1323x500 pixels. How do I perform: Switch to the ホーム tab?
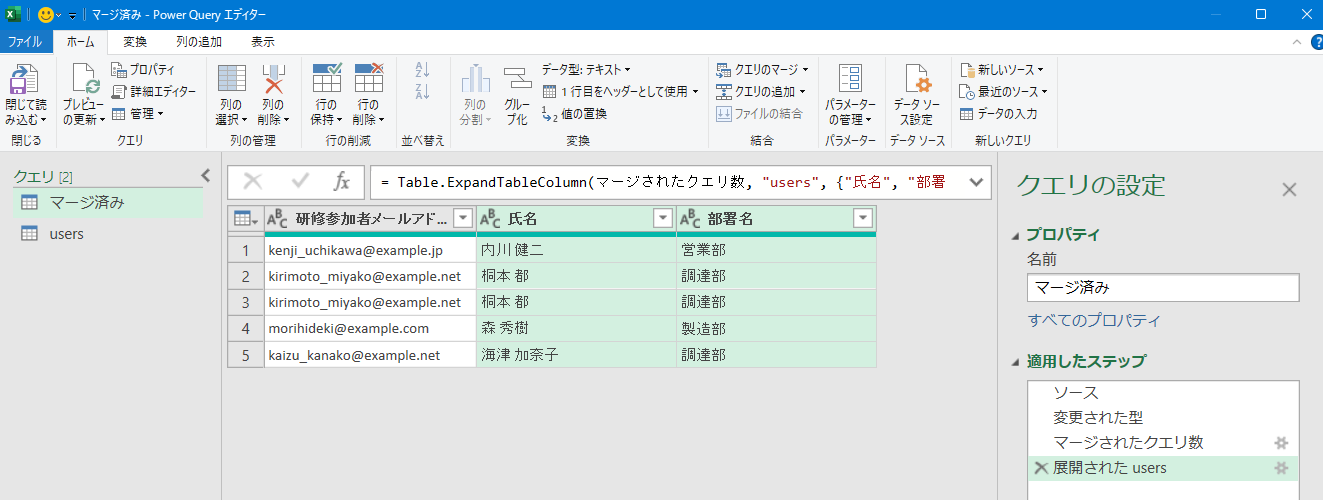[80, 42]
